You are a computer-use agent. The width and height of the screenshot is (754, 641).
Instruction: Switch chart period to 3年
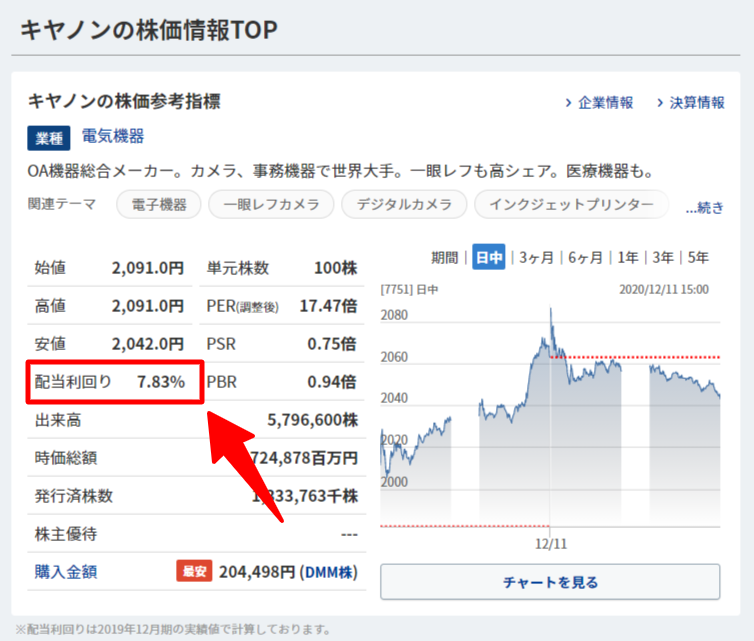point(663,258)
